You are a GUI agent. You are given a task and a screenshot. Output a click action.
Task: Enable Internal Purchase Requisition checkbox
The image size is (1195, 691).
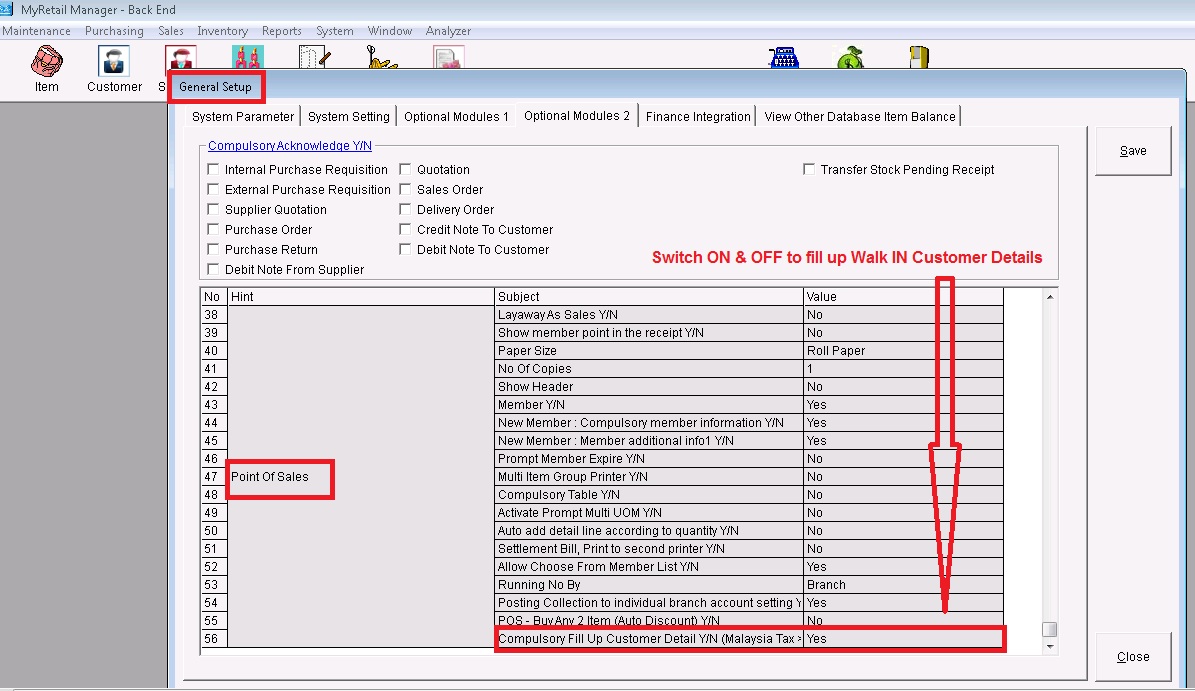pyautogui.click(x=213, y=170)
